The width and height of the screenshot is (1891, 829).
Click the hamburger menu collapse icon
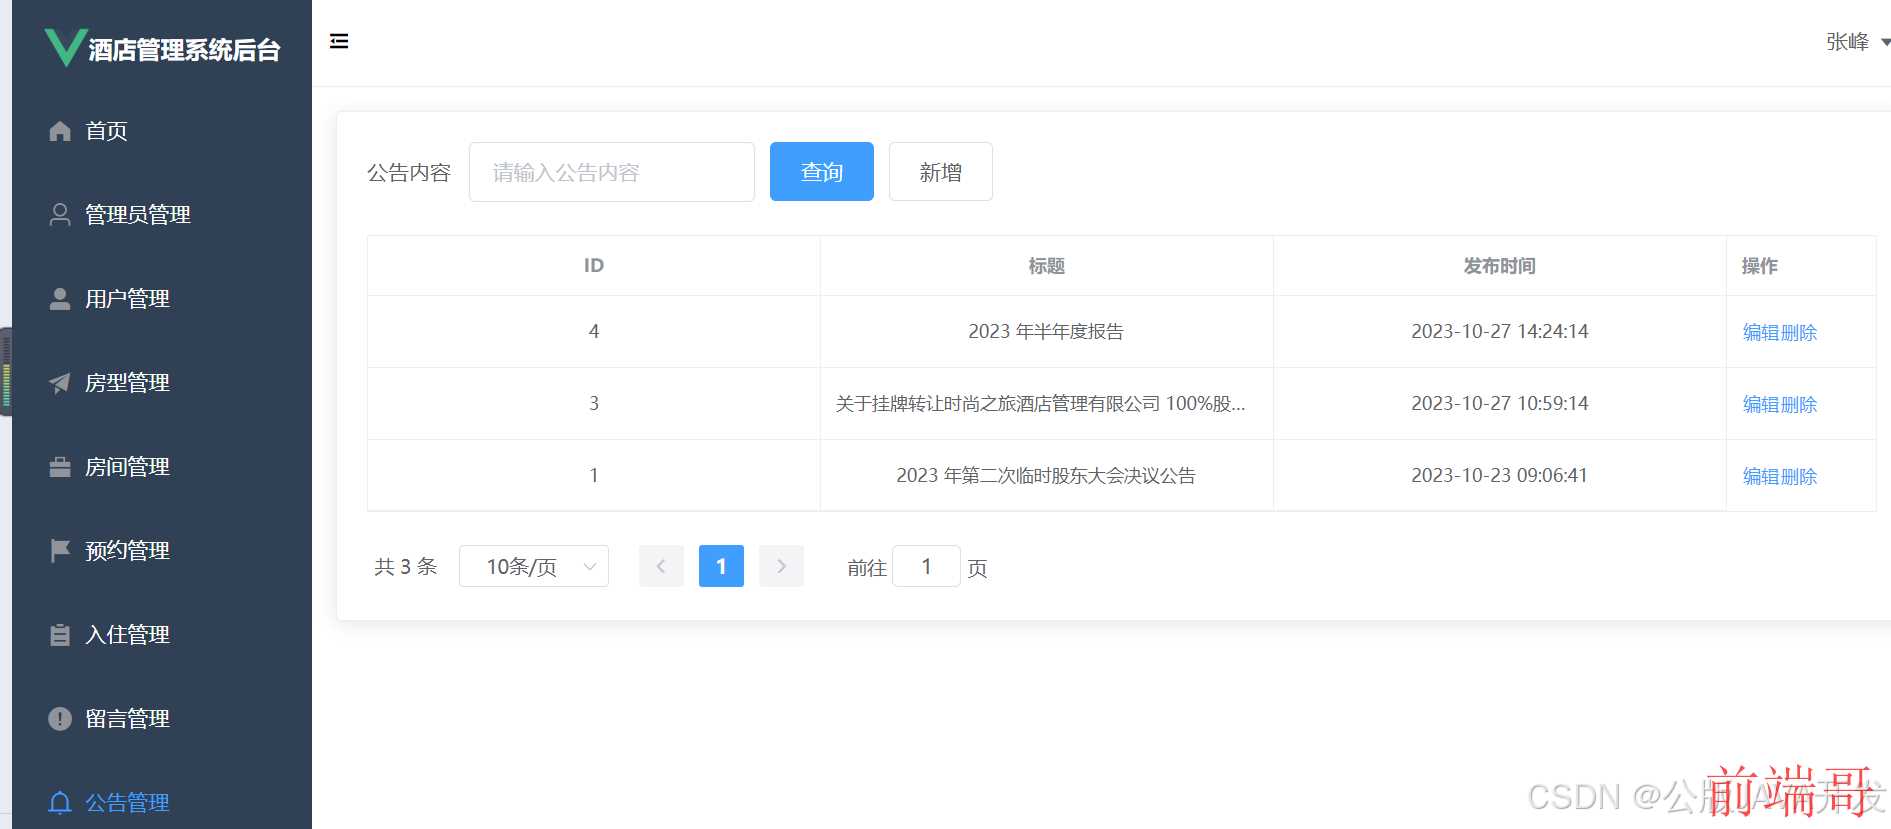tap(339, 41)
